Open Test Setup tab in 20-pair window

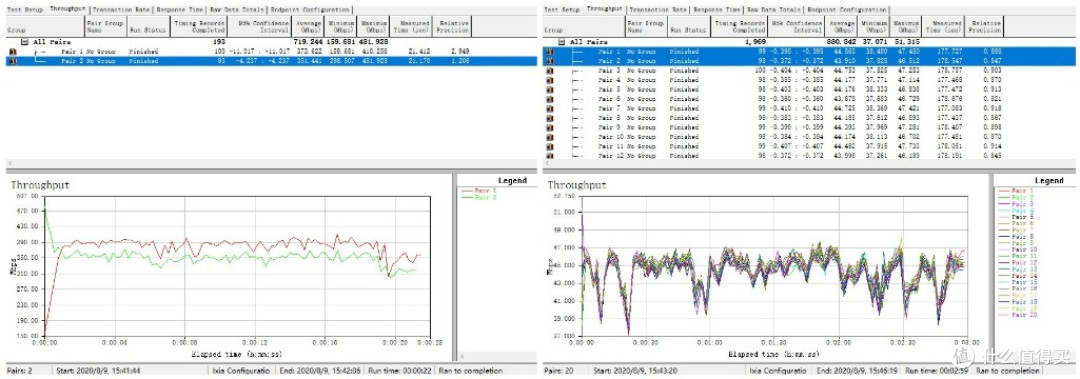pyautogui.click(x=562, y=10)
